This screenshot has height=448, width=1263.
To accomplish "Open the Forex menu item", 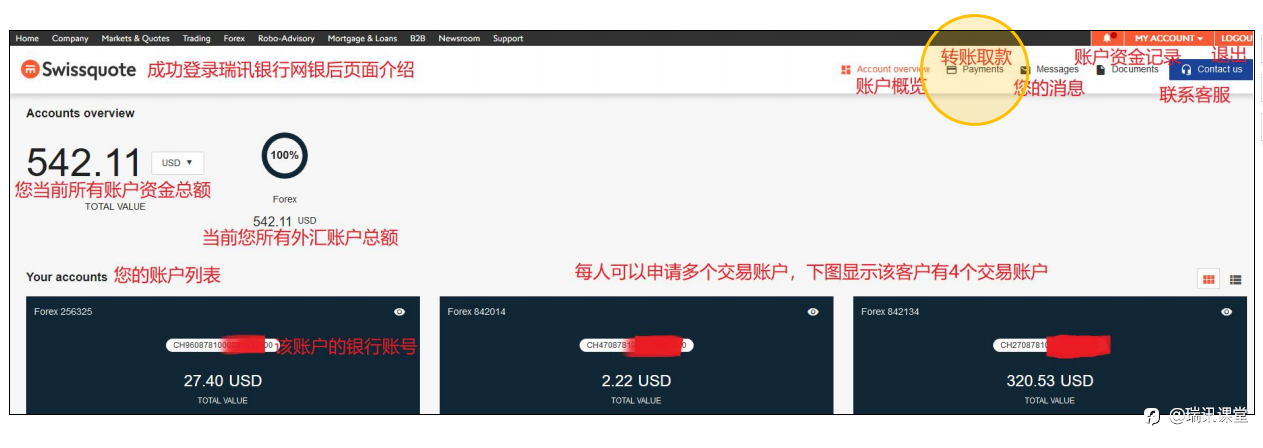I will tap(234, 39).
